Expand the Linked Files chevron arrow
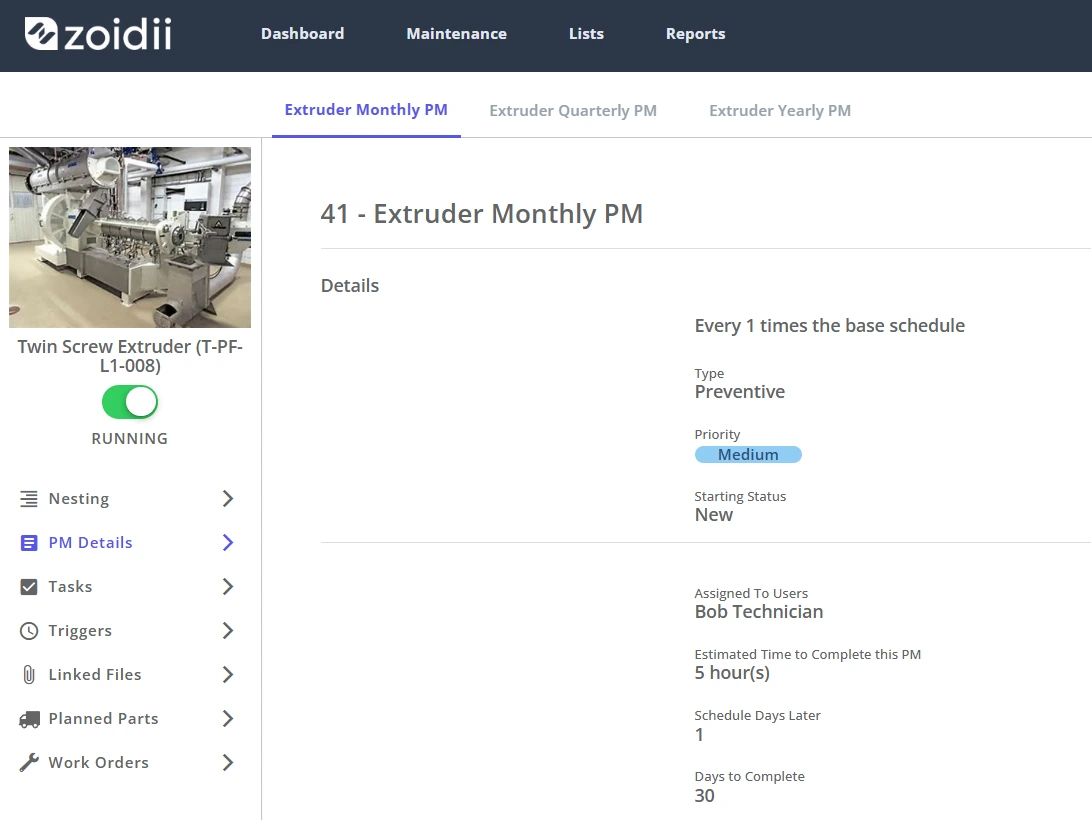 (228, 674)
